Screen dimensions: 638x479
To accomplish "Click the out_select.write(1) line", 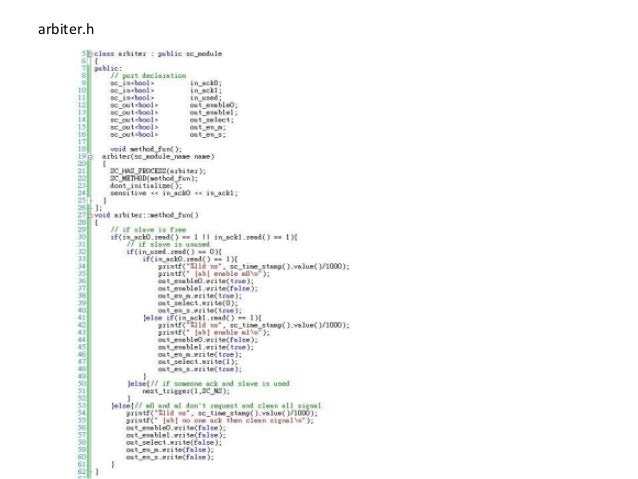I will (198, 362).
